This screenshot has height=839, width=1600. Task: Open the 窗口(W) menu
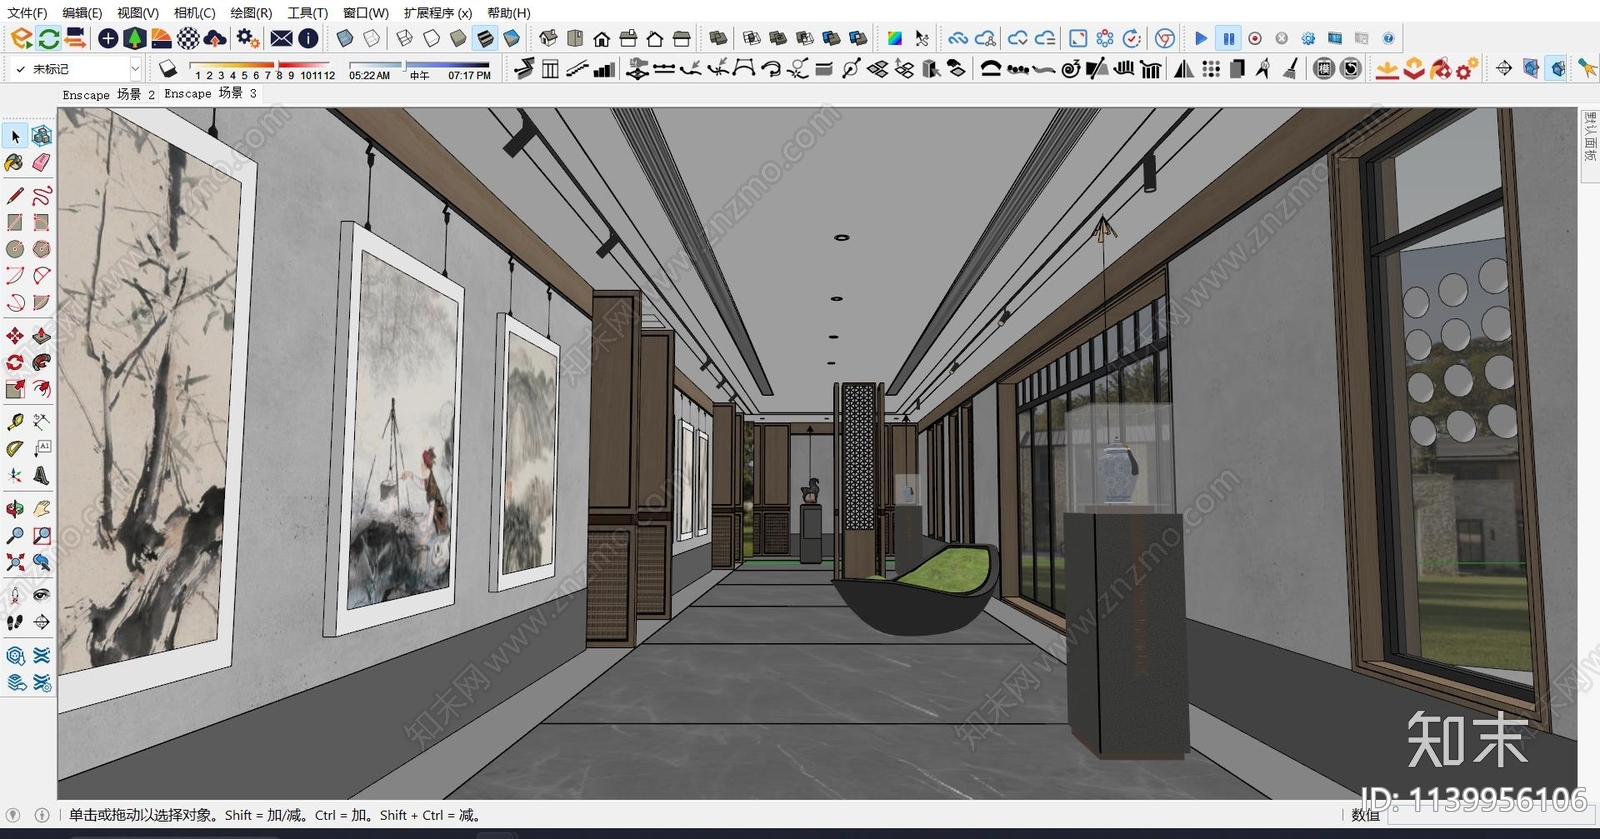[x=366, y=13]
